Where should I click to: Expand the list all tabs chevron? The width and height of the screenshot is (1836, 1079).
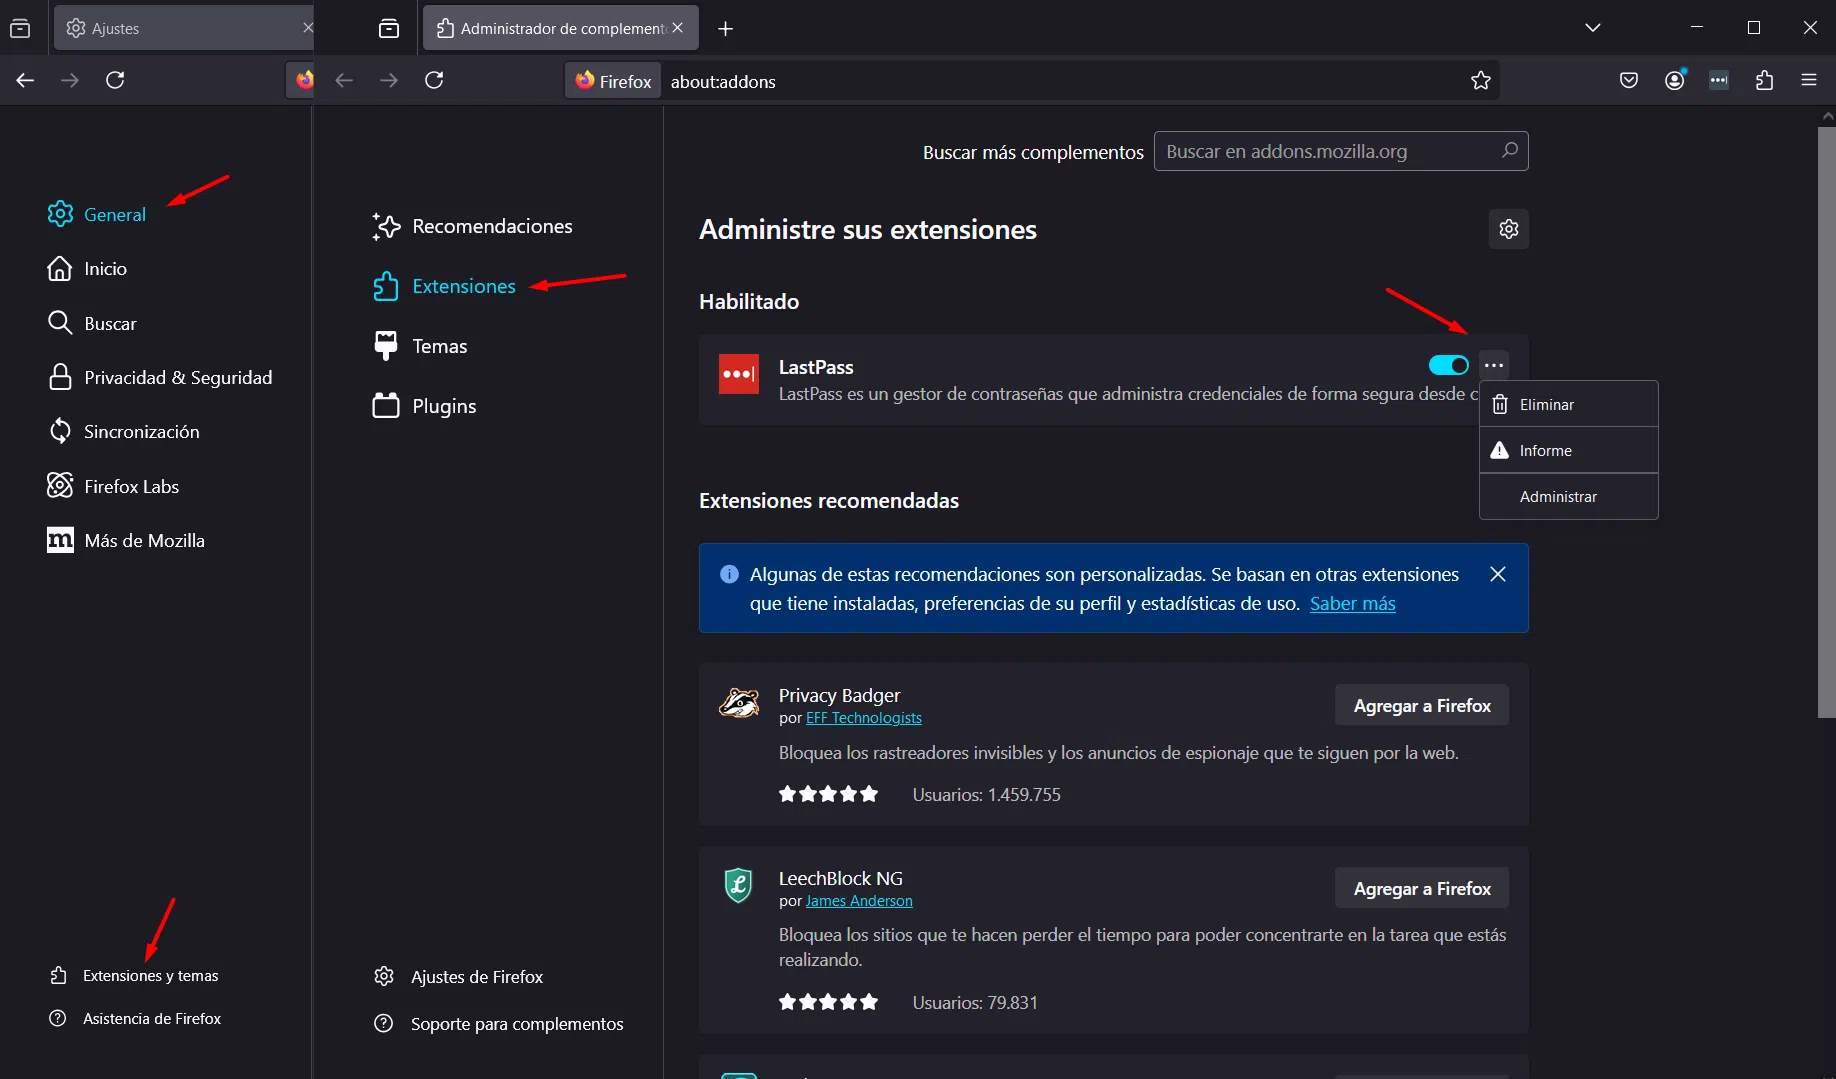tap(1593, 28)
